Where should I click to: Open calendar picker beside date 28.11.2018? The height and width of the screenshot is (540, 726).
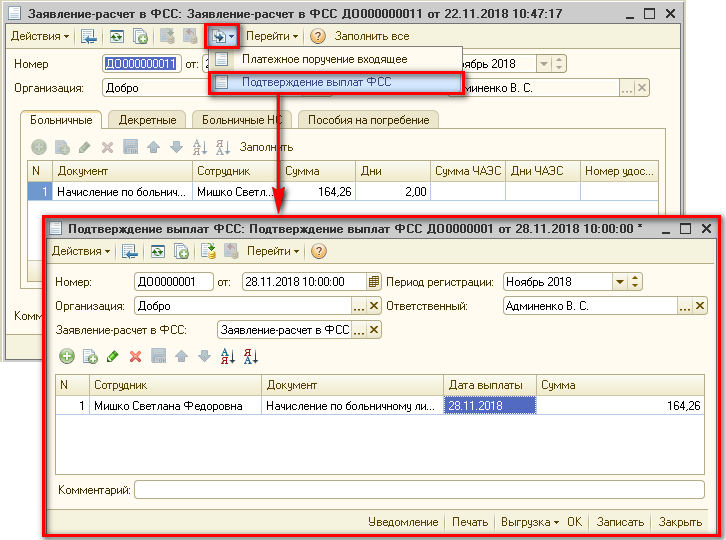[x=374, y=282]
